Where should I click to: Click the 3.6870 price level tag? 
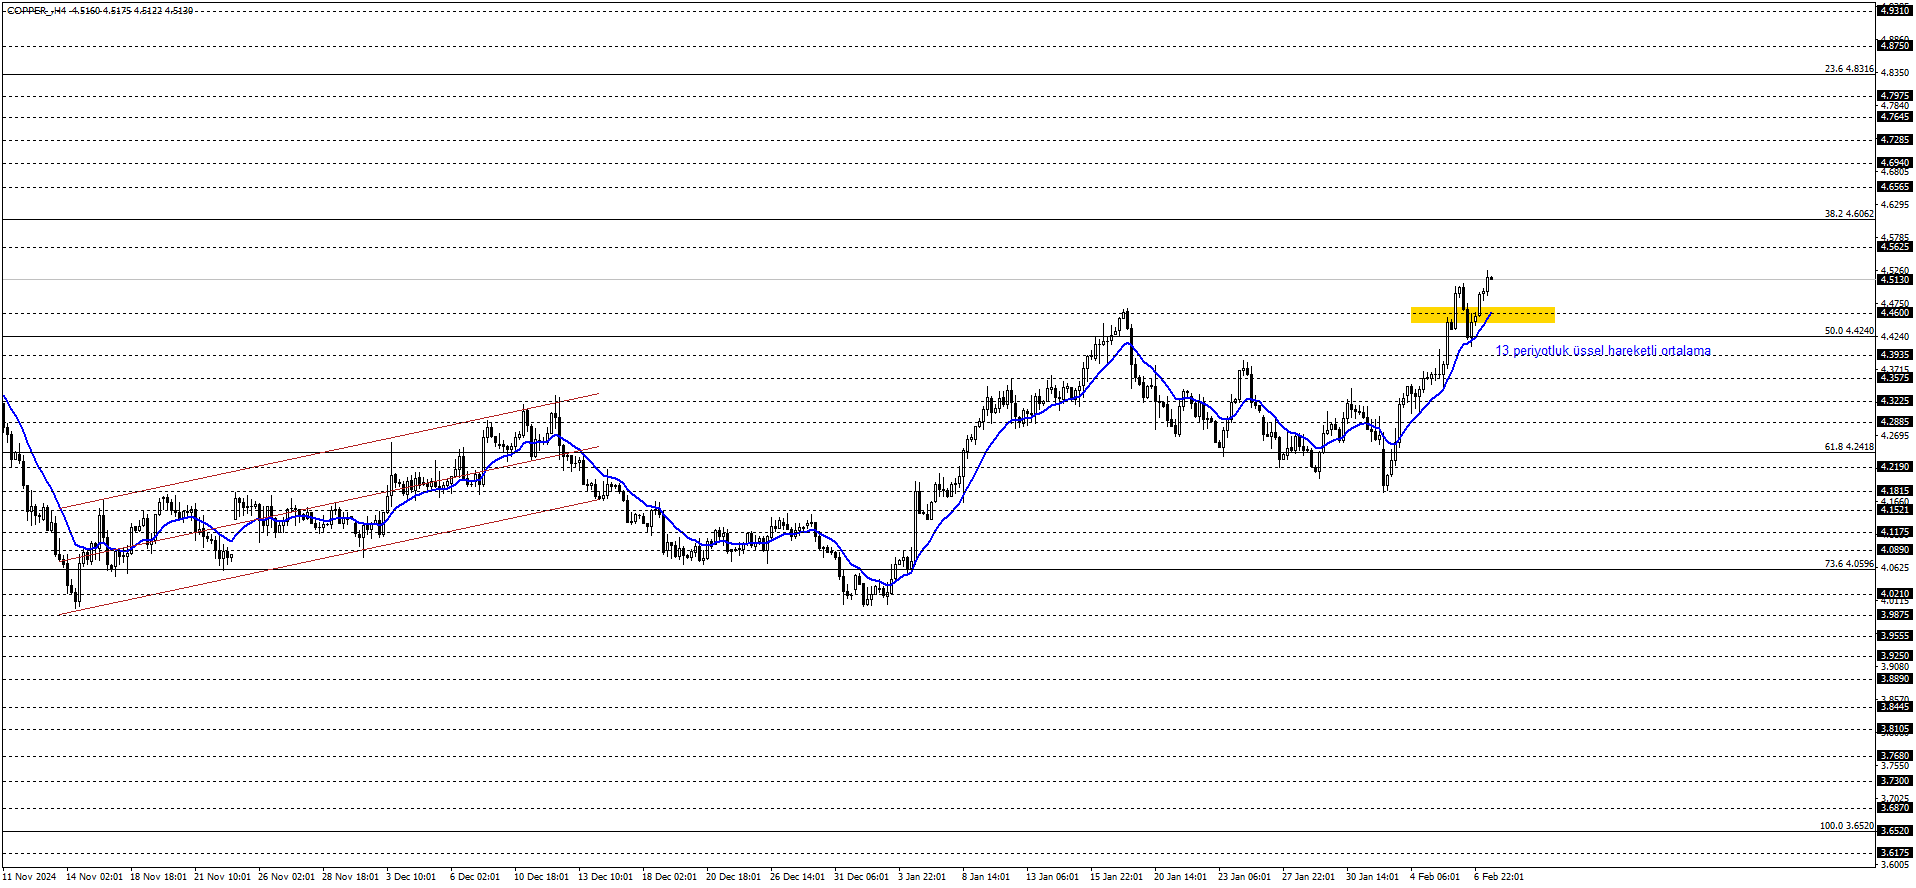(x=1895, y=808)
